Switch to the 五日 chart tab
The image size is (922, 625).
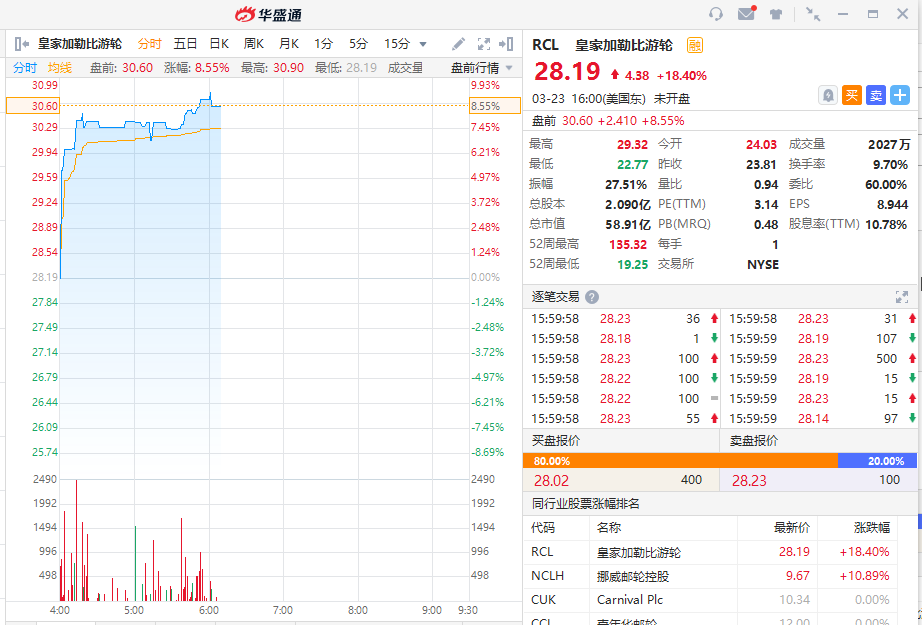(x=185, y=44)
